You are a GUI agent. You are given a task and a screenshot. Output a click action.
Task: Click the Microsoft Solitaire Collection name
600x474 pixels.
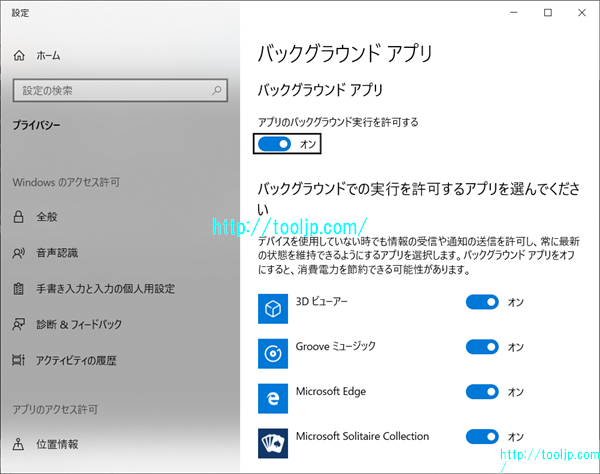tap(362, 436)
